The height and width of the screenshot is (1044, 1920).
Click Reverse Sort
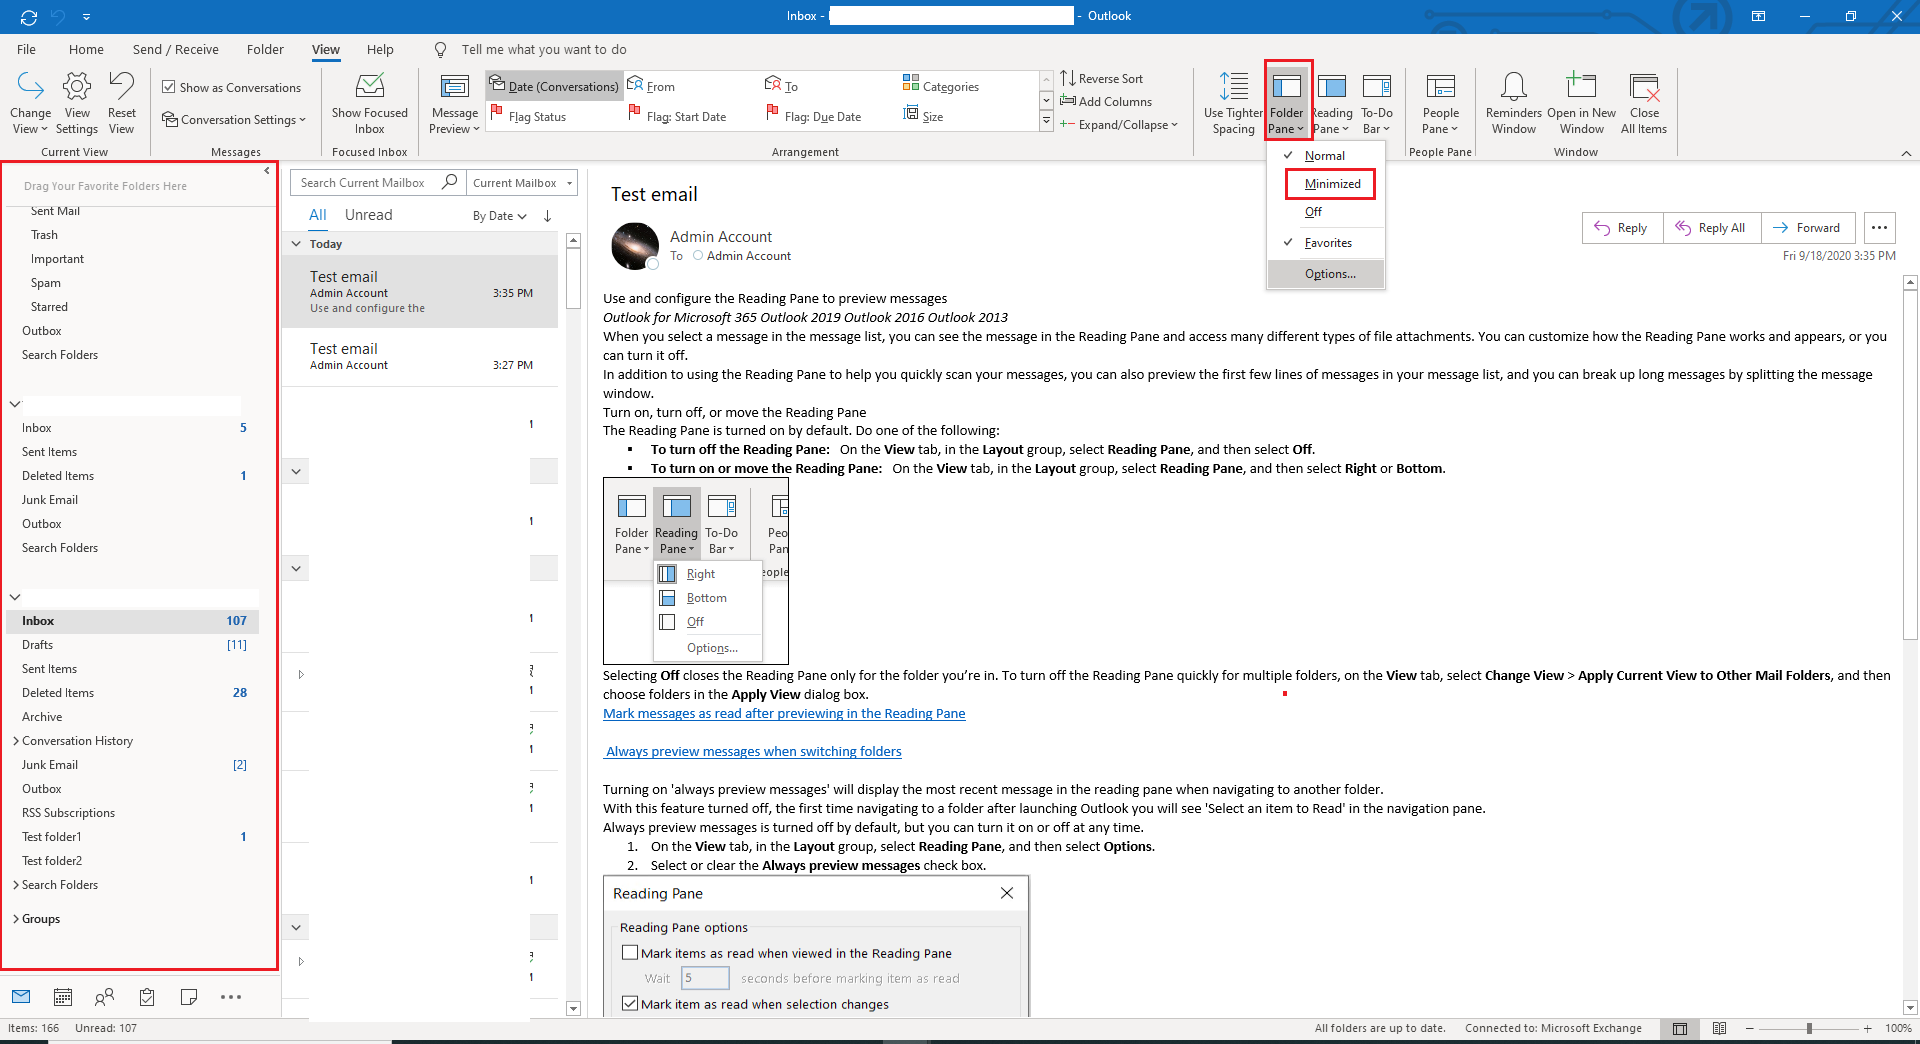(1101, 78)
